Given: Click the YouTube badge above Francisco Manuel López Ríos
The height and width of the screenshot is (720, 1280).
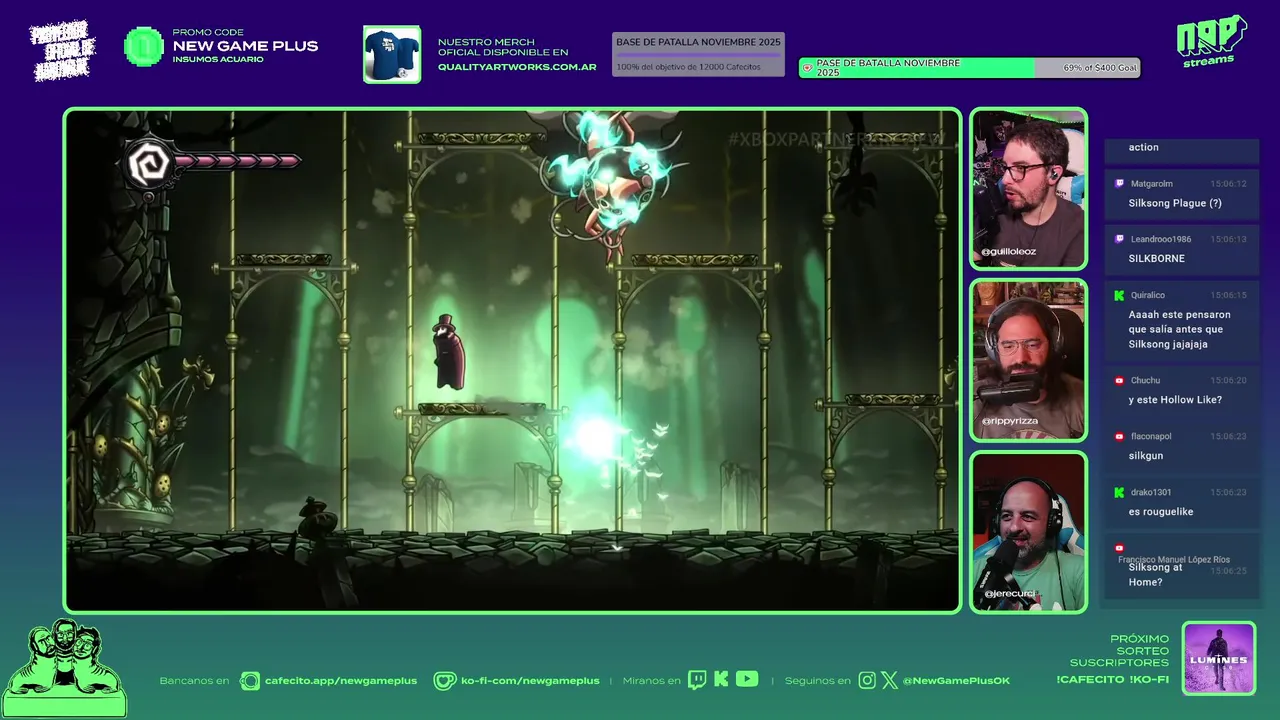Looking at the screenshot, I should point(1119,548).
